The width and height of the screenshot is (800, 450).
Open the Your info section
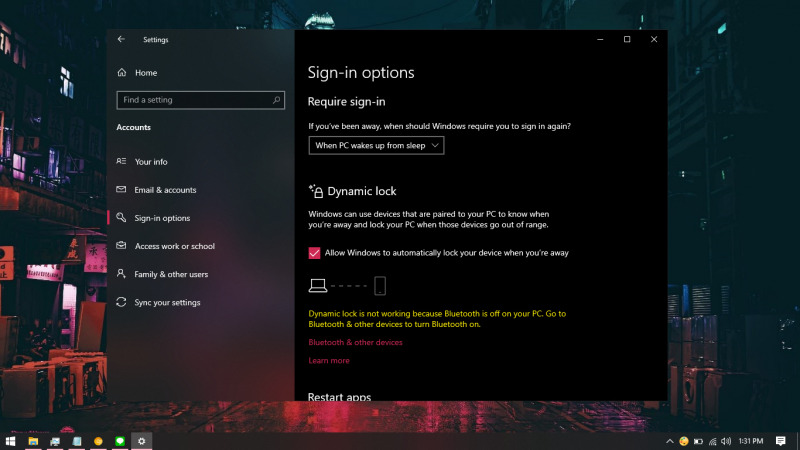point(151,162)
